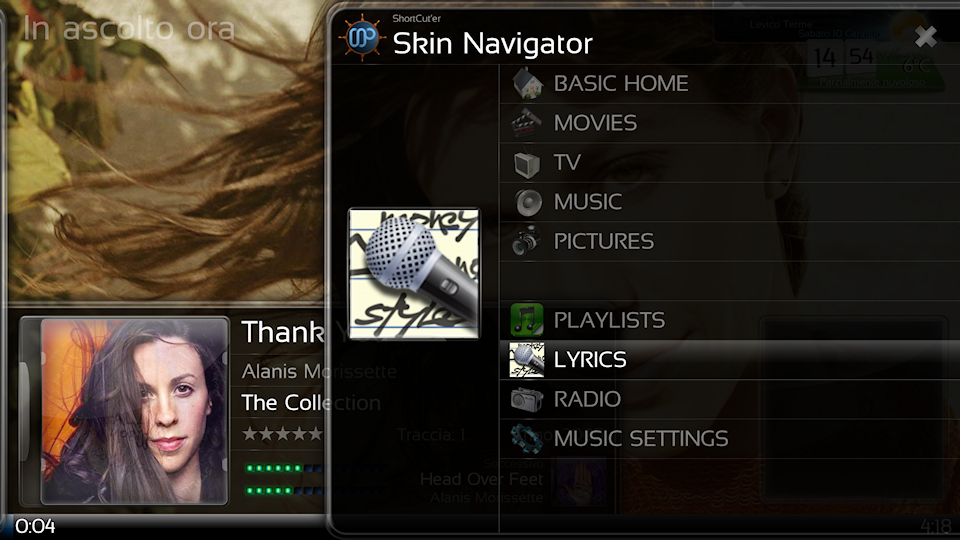This screenshot has width=960, height=540.
Task: Open the Pictures camera icon
Action: coord(526,241)
